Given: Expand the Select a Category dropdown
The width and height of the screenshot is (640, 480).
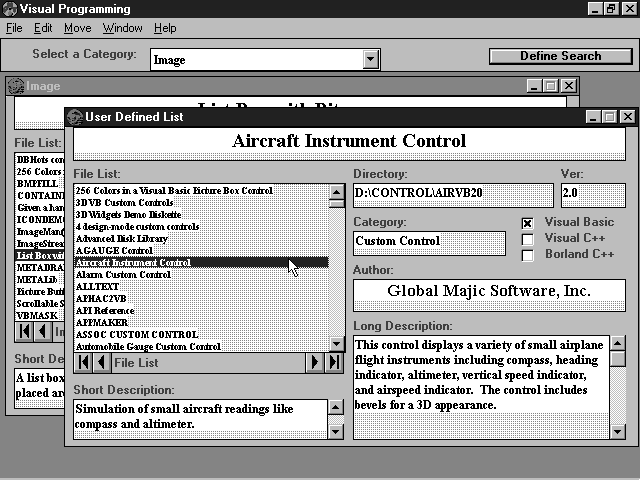Looking at the screenshot, I should click(x=371, y=60).
